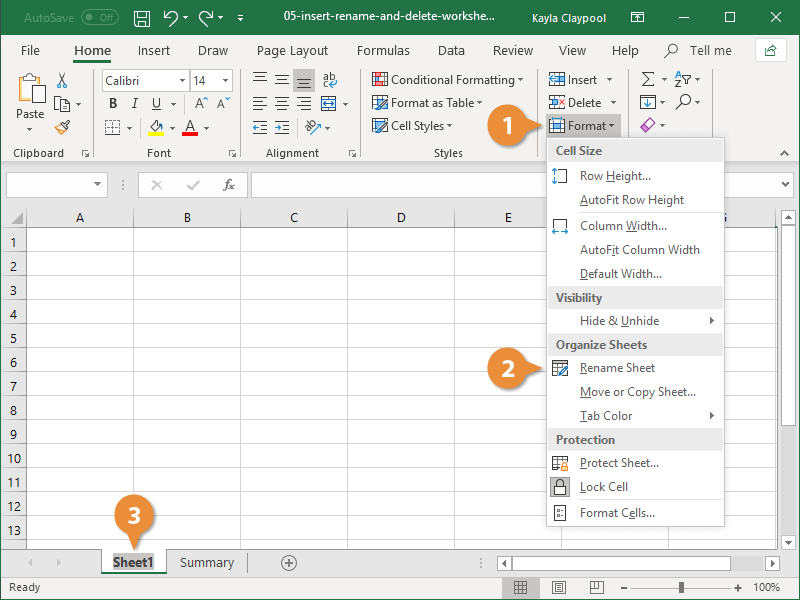The height and width of the screenshot is (600, 800).
Task: Open Tab Color submenu
Action: pyautogui.click(x=635, y=416)
